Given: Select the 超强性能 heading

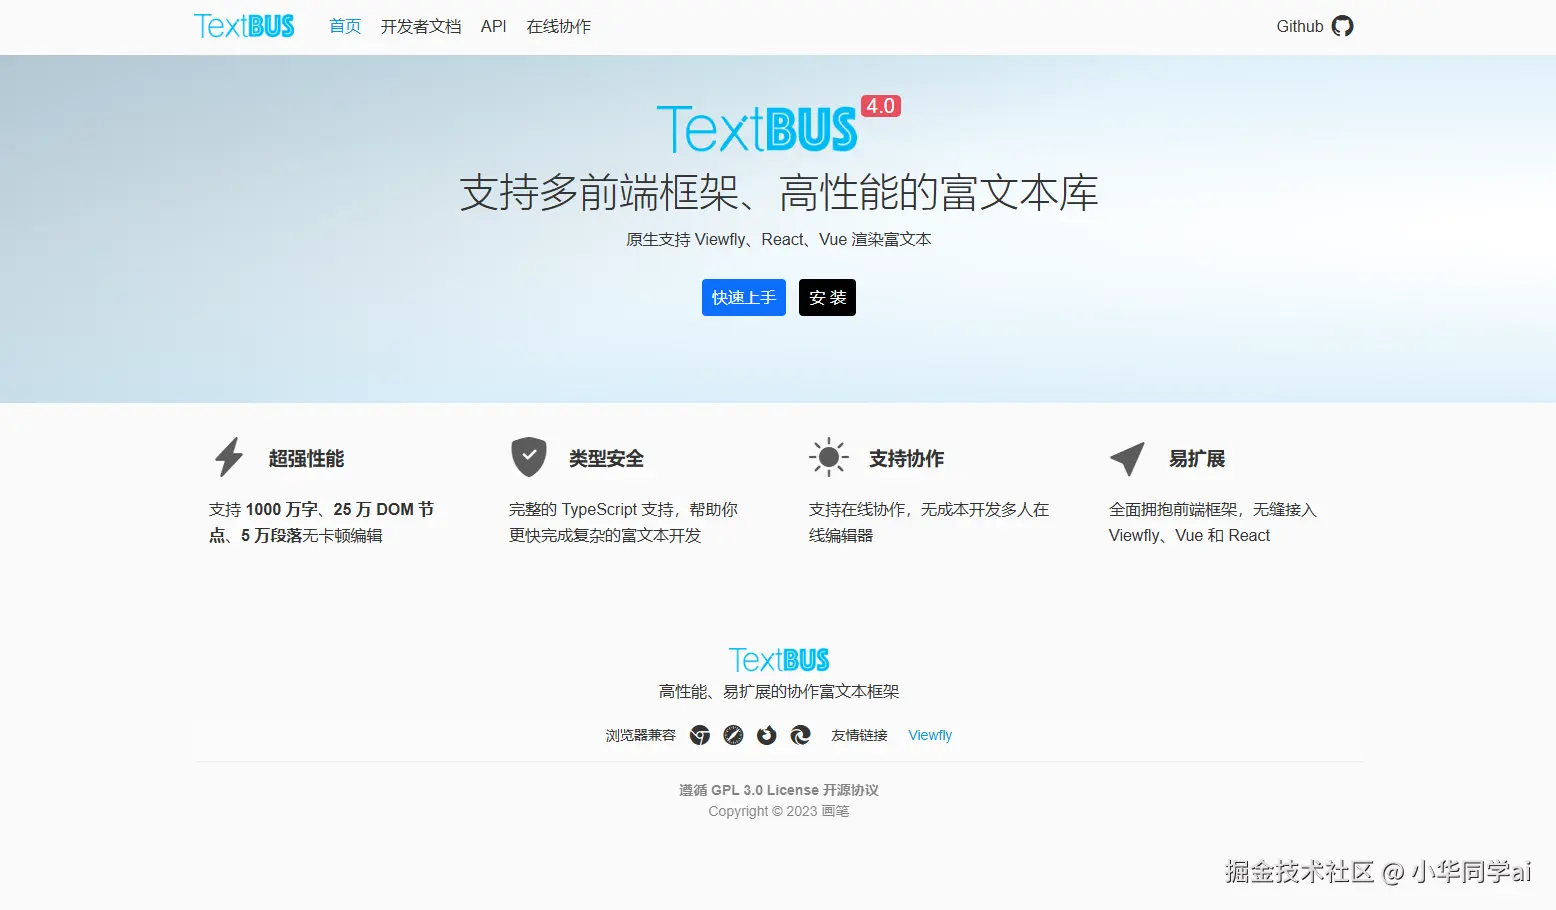Looking at the screenshot, I should [306, 458].
